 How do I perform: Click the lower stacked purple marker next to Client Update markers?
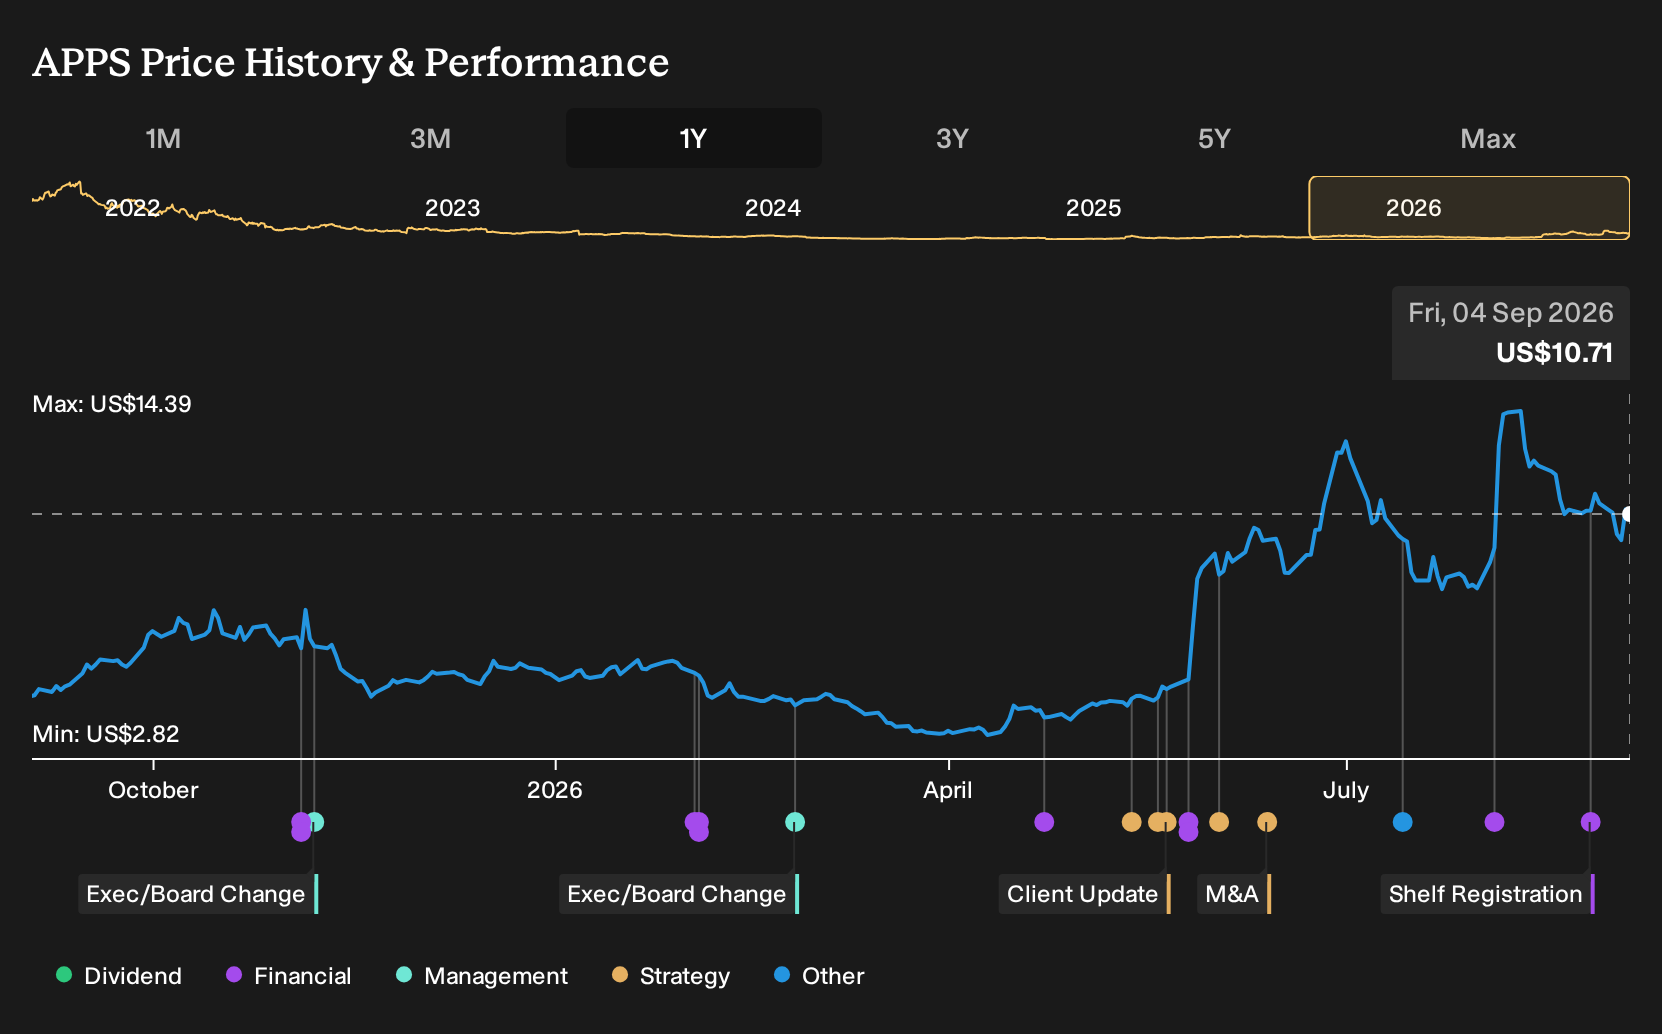(1188, 832)
